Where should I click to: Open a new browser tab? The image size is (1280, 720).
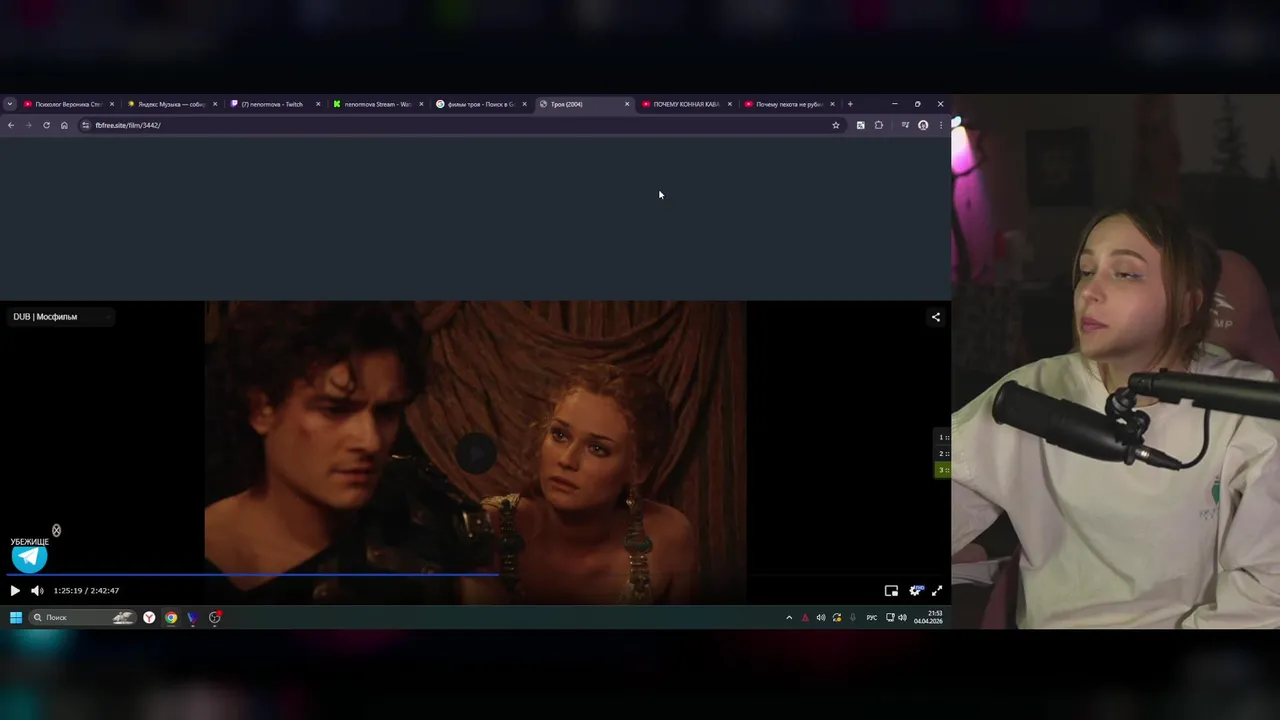(850, 104)
